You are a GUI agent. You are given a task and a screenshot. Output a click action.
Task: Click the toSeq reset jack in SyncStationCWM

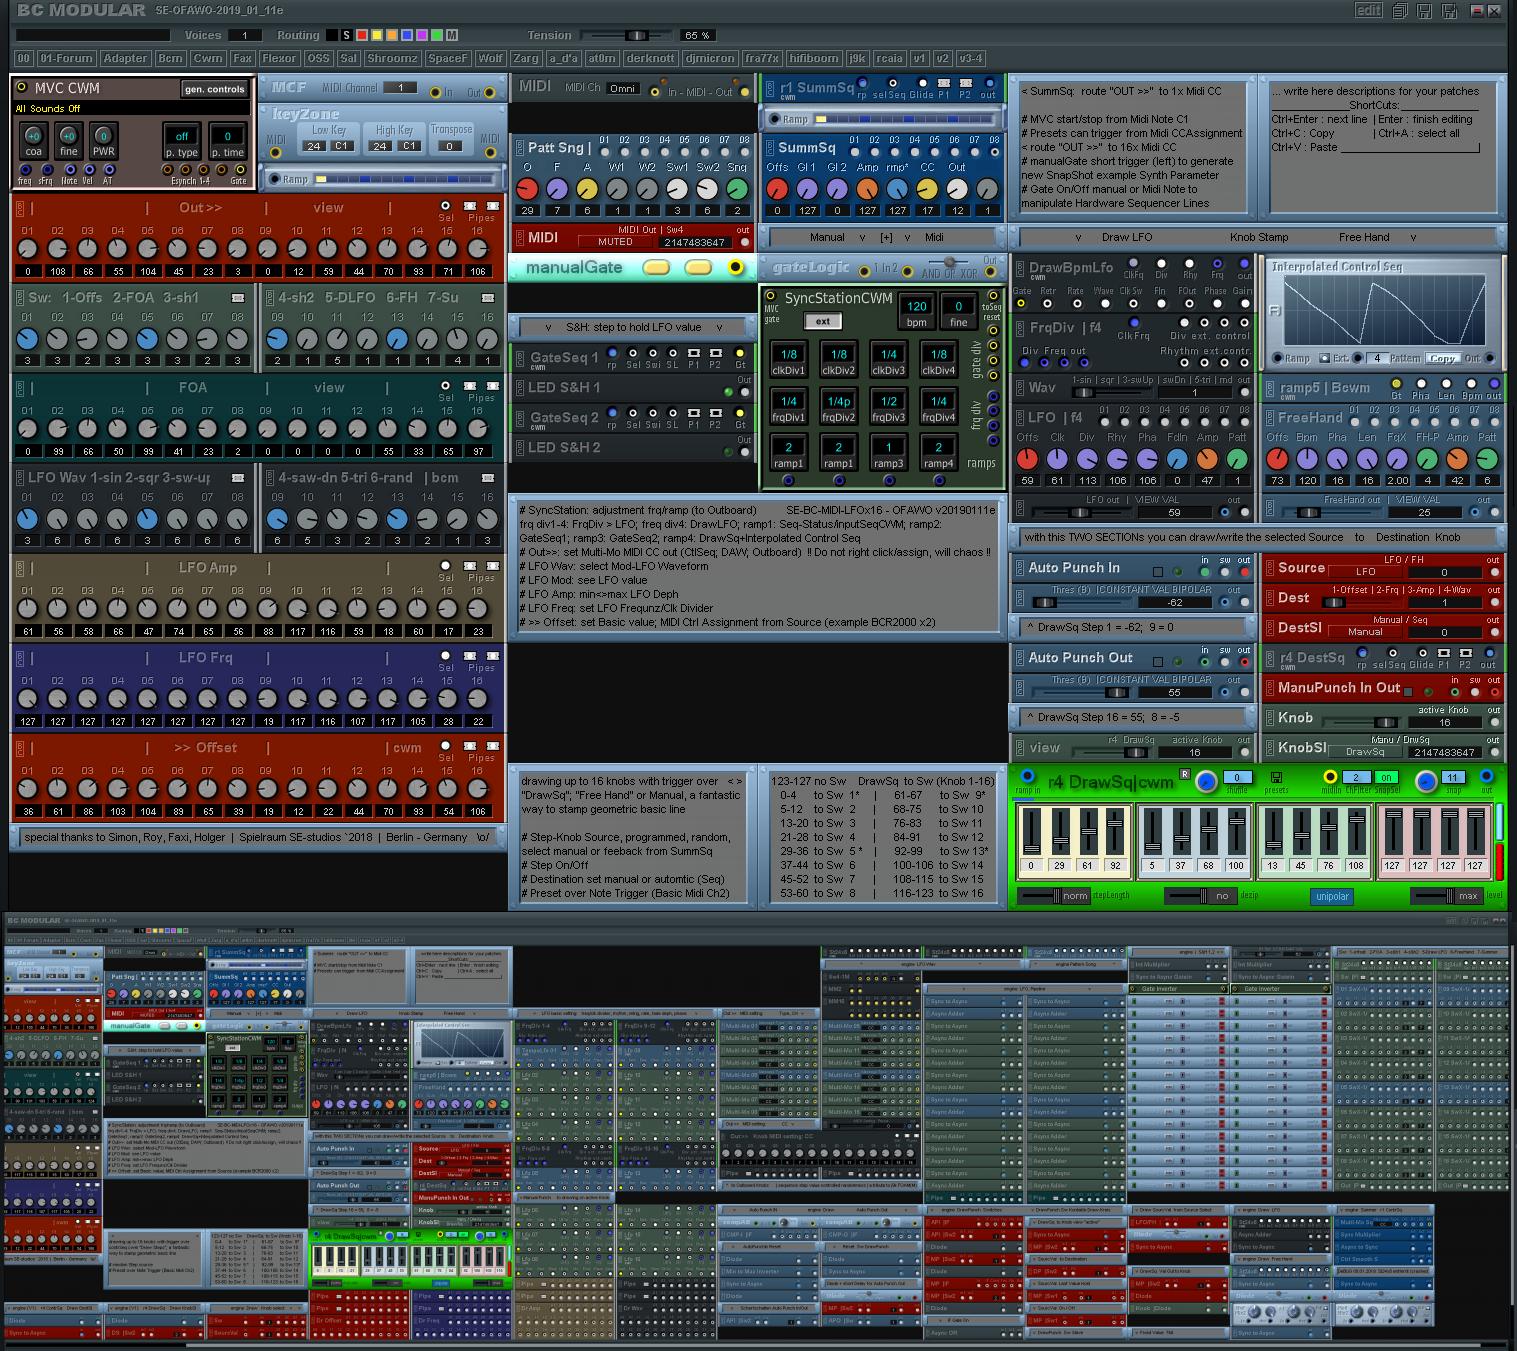(992, 296)
